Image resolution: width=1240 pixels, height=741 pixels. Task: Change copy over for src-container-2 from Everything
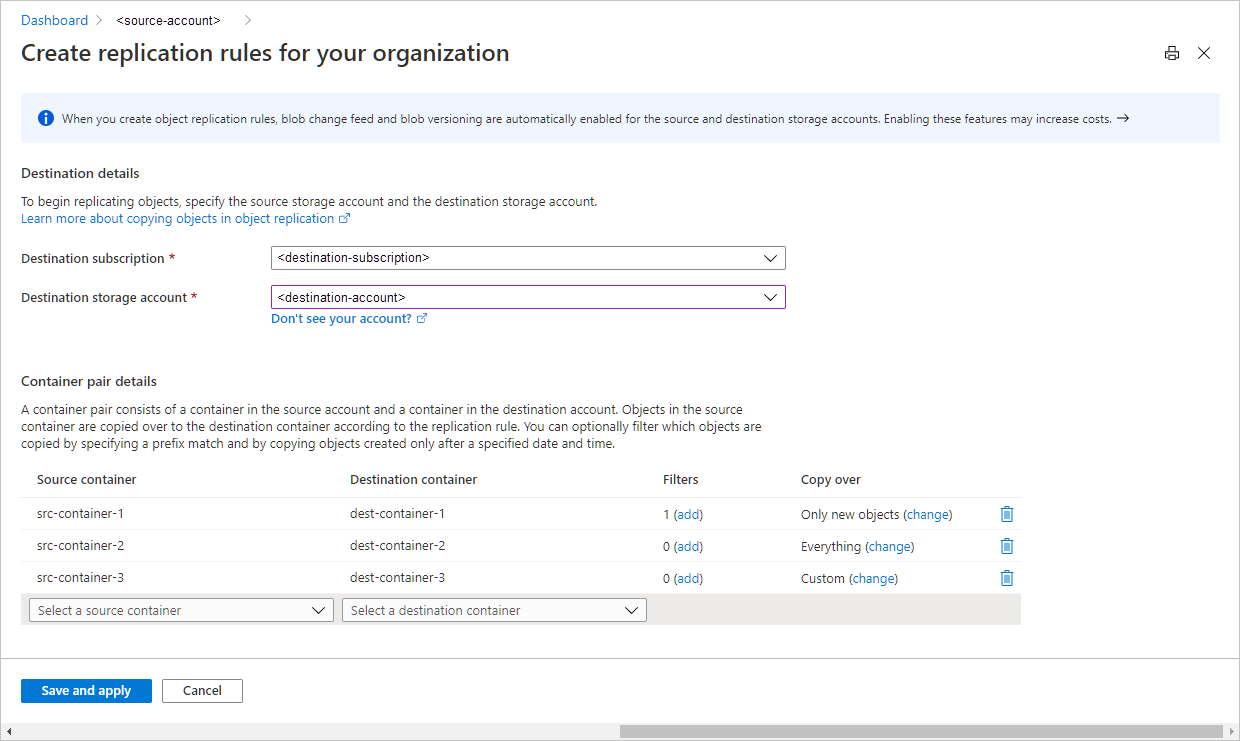click(889, 546)
